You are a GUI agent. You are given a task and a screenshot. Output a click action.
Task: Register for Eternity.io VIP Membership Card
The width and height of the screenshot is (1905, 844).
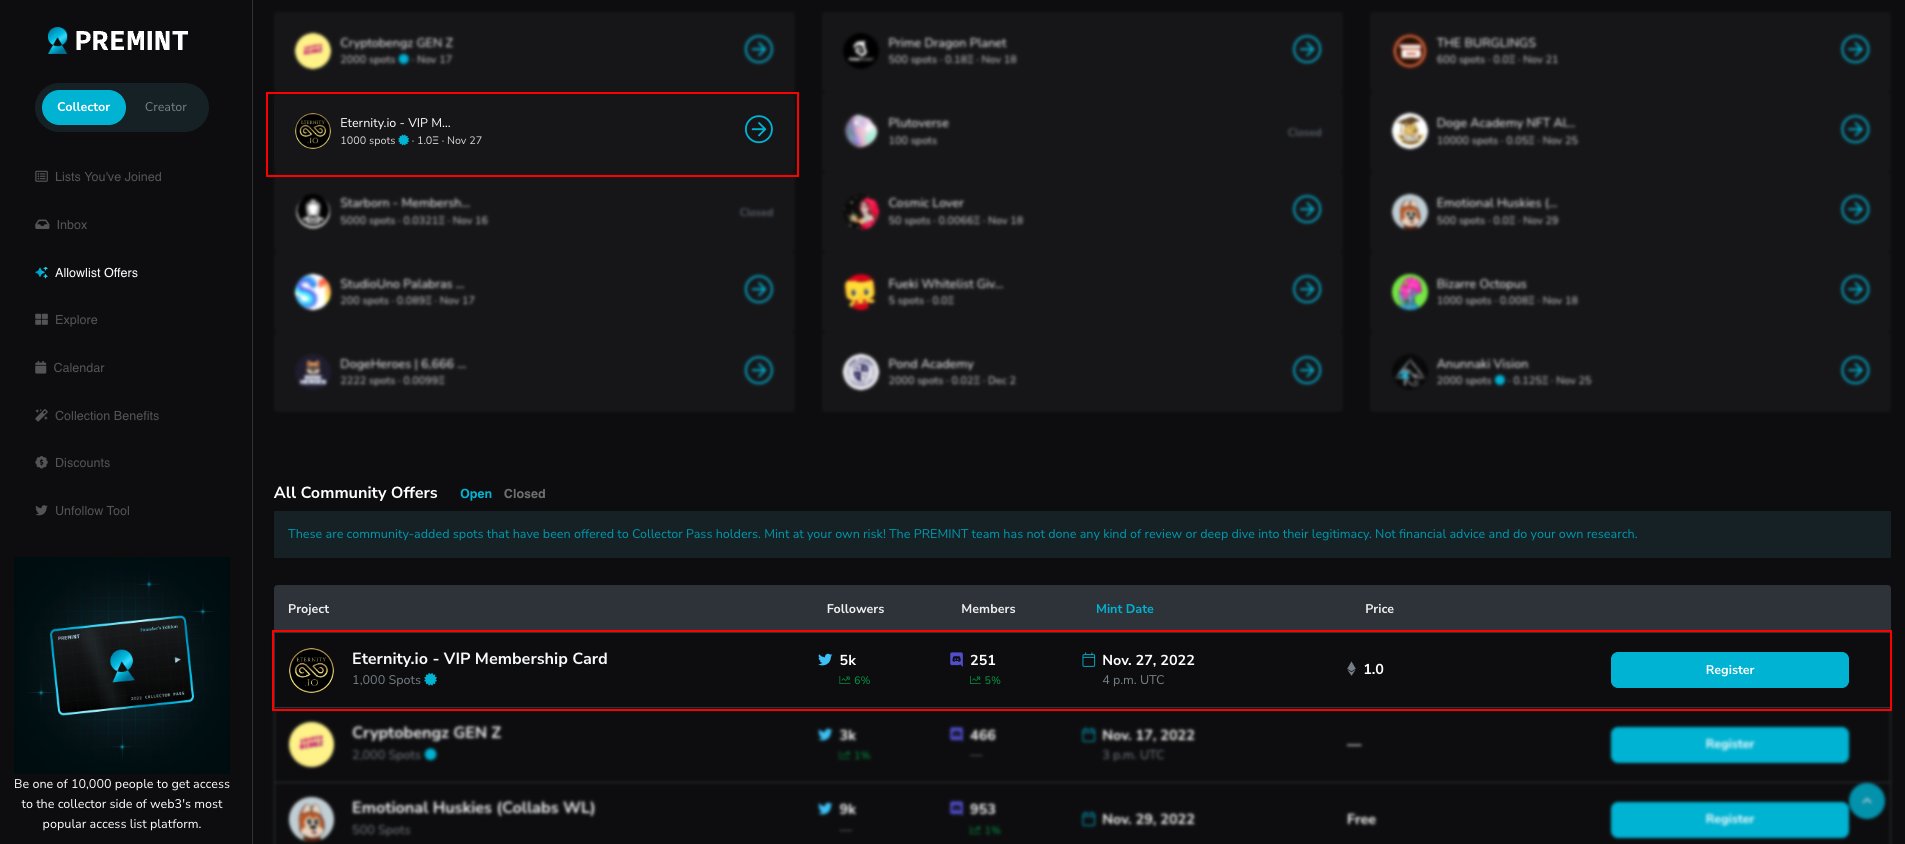click(1729, 670)
